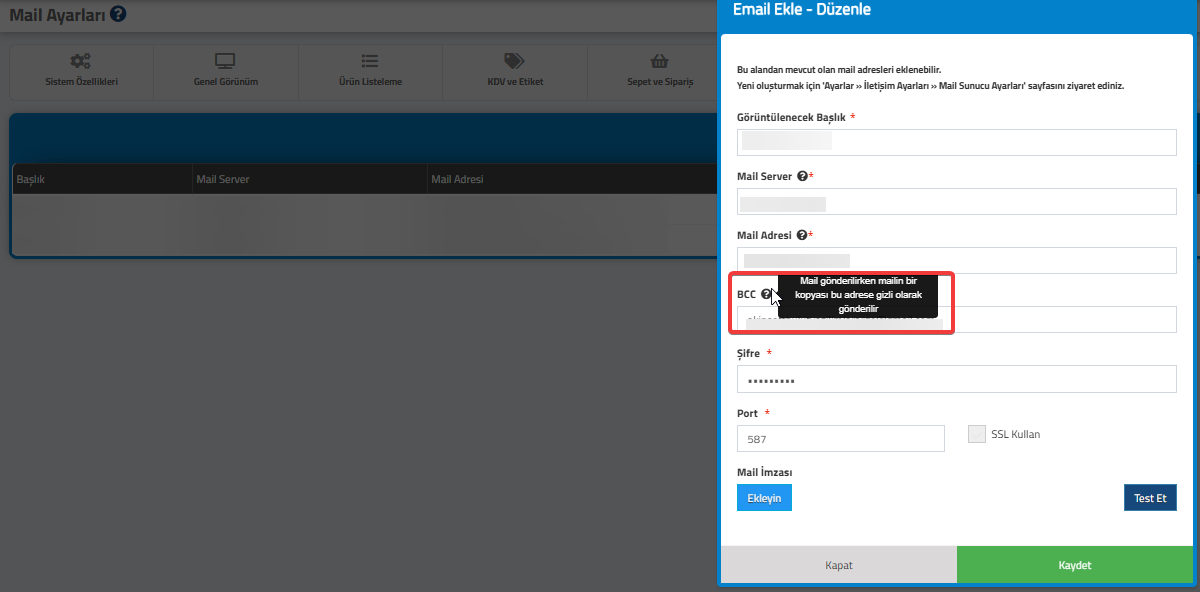Click into the Mail Server text field
1200x592 pixels.
tap(956, 202)
